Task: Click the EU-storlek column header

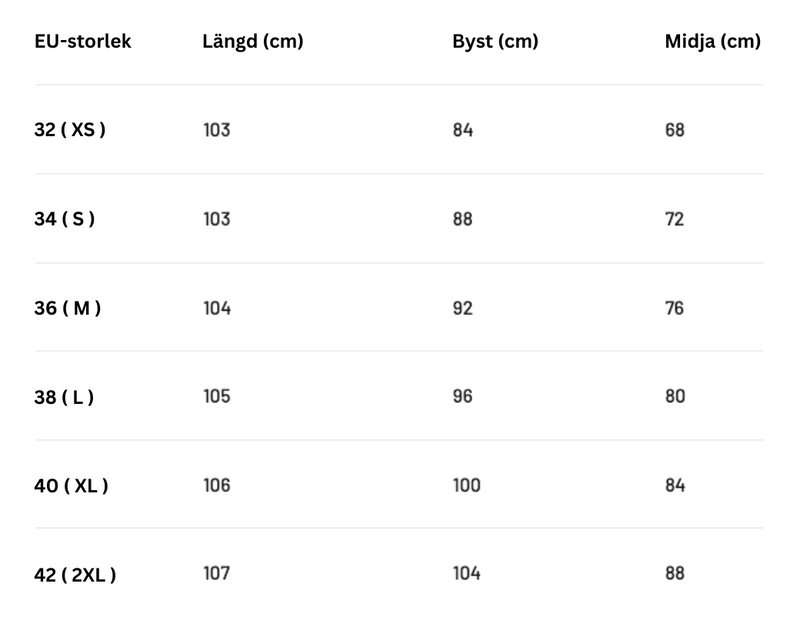Action: (x=83, y=41)
